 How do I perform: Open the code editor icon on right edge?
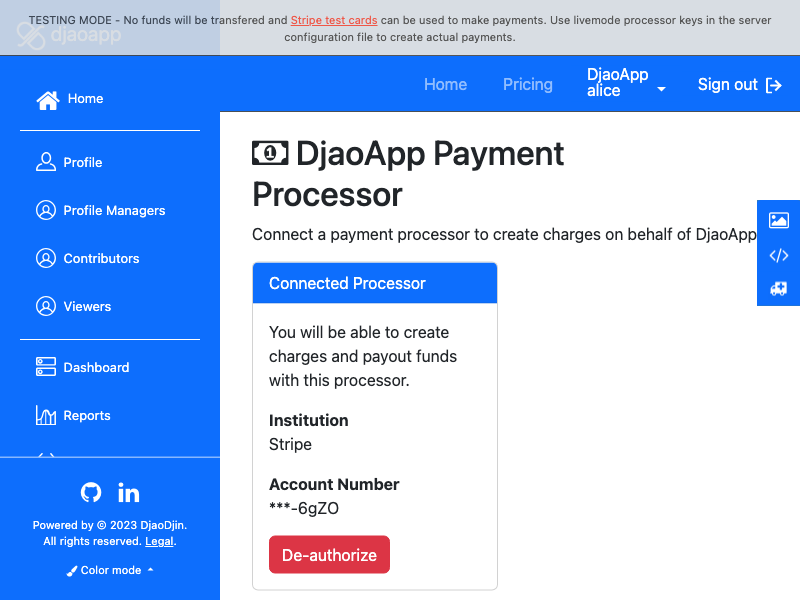[779, 255]
